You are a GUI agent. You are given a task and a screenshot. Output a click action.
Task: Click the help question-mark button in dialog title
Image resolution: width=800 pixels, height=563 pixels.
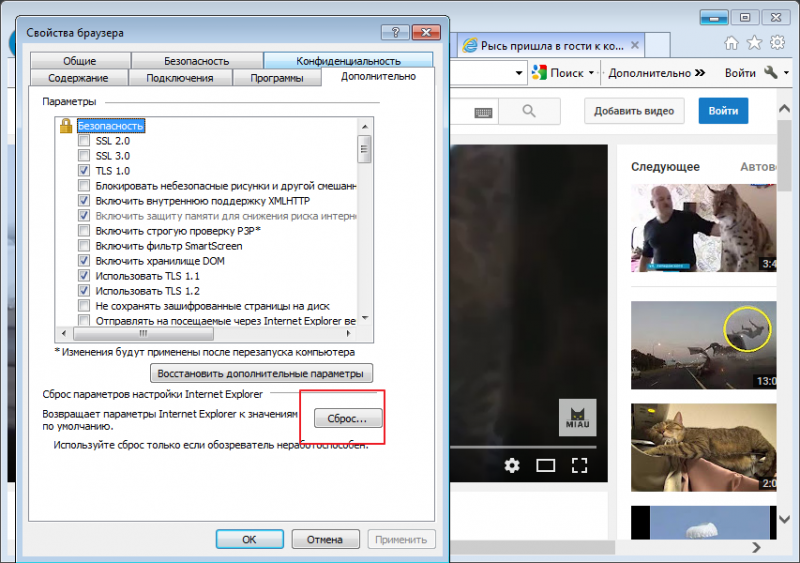tap(395, 33)
